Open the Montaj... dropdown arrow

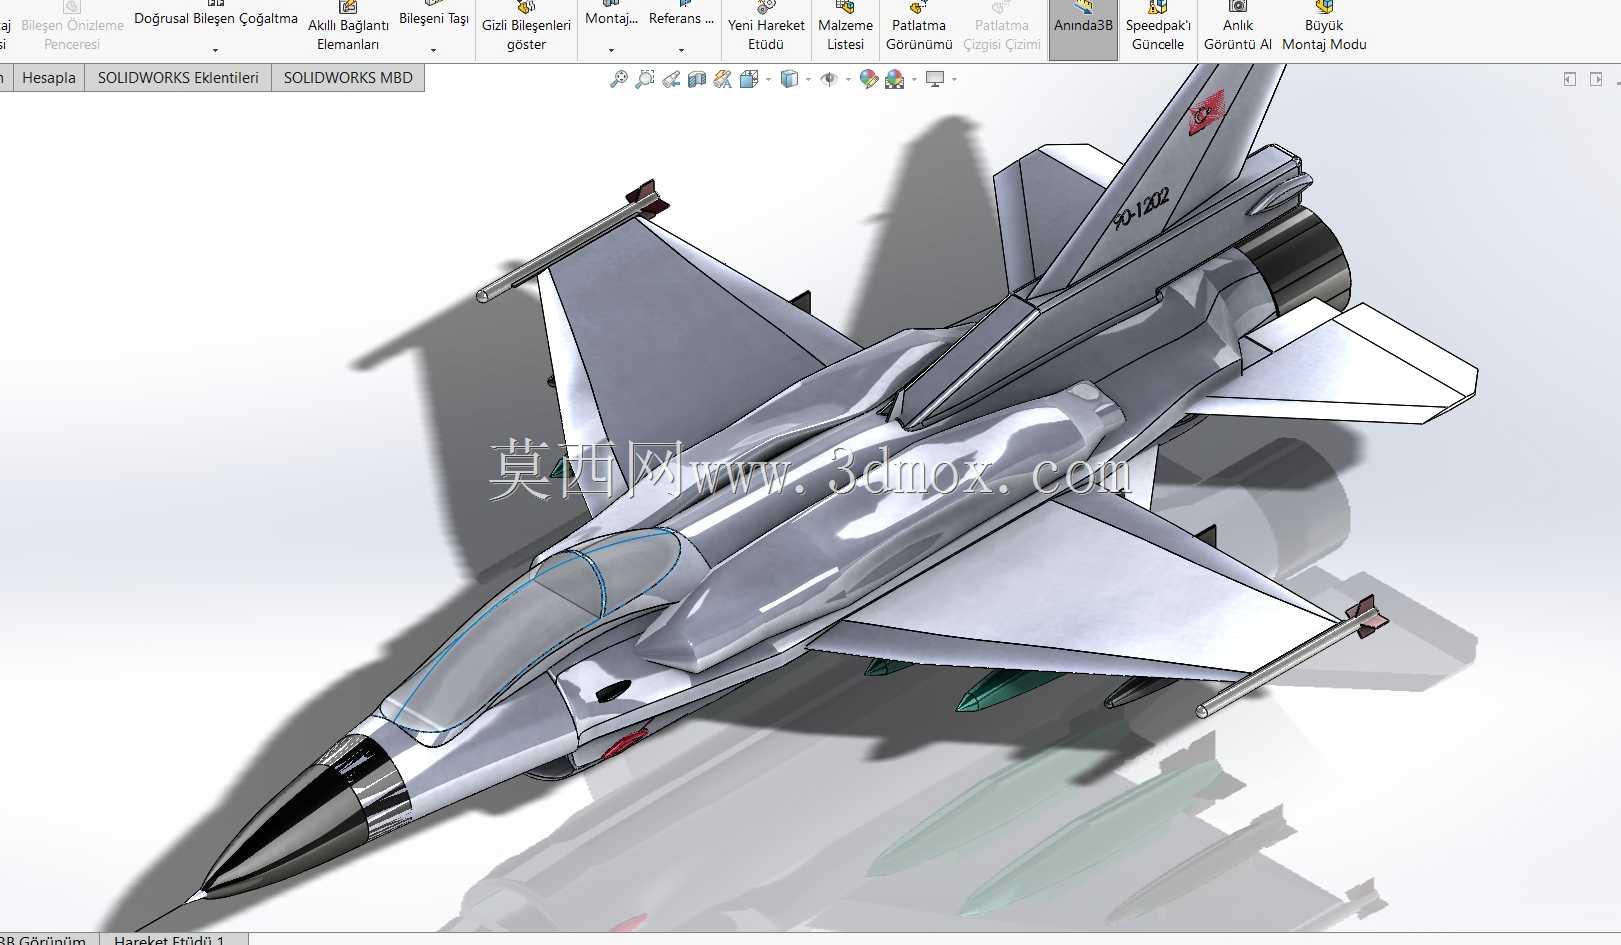point(611,50)
